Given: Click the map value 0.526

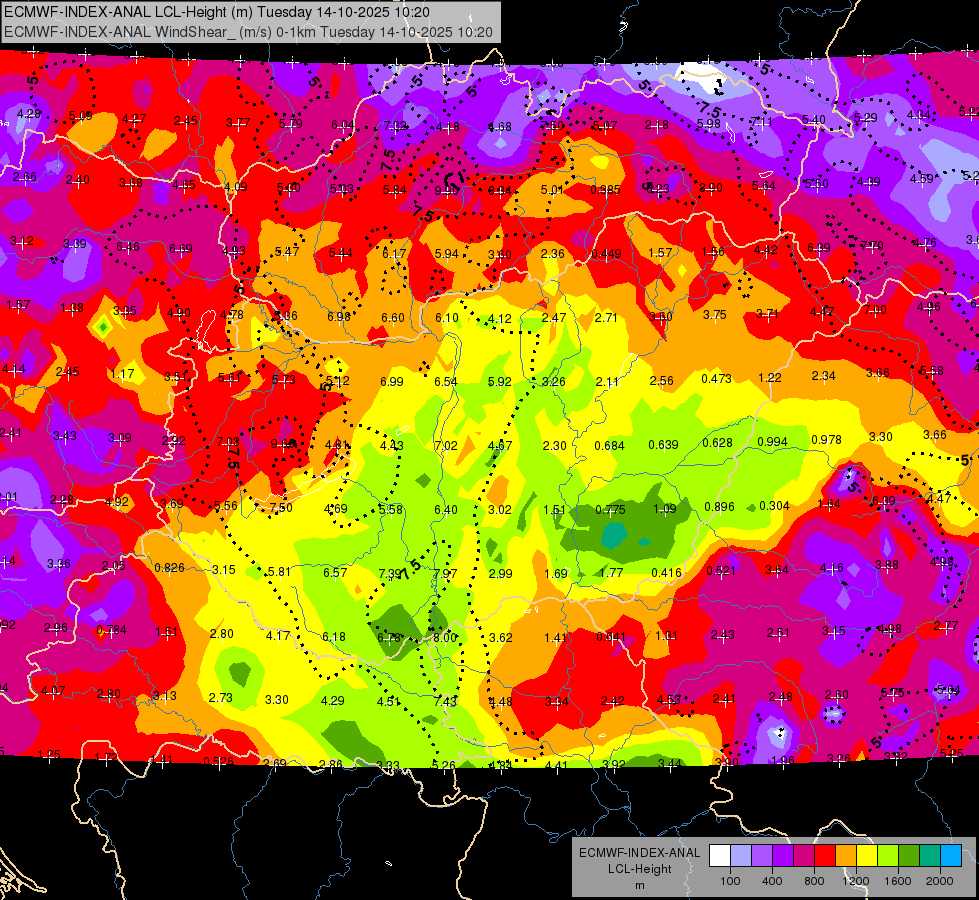Looking at the screenshot, I should pyautogui.click(x=219, y=761).
